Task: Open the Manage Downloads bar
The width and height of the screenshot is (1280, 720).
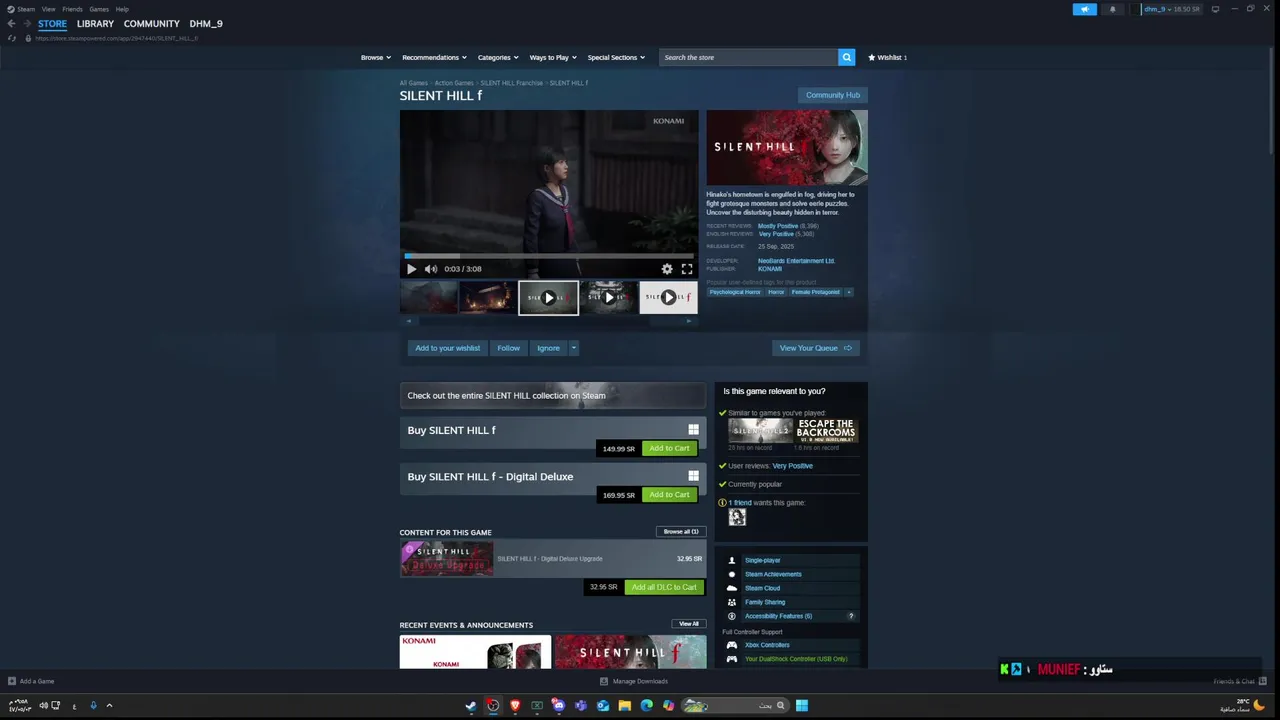Action: pyautogui.click(x=634, y=681)
